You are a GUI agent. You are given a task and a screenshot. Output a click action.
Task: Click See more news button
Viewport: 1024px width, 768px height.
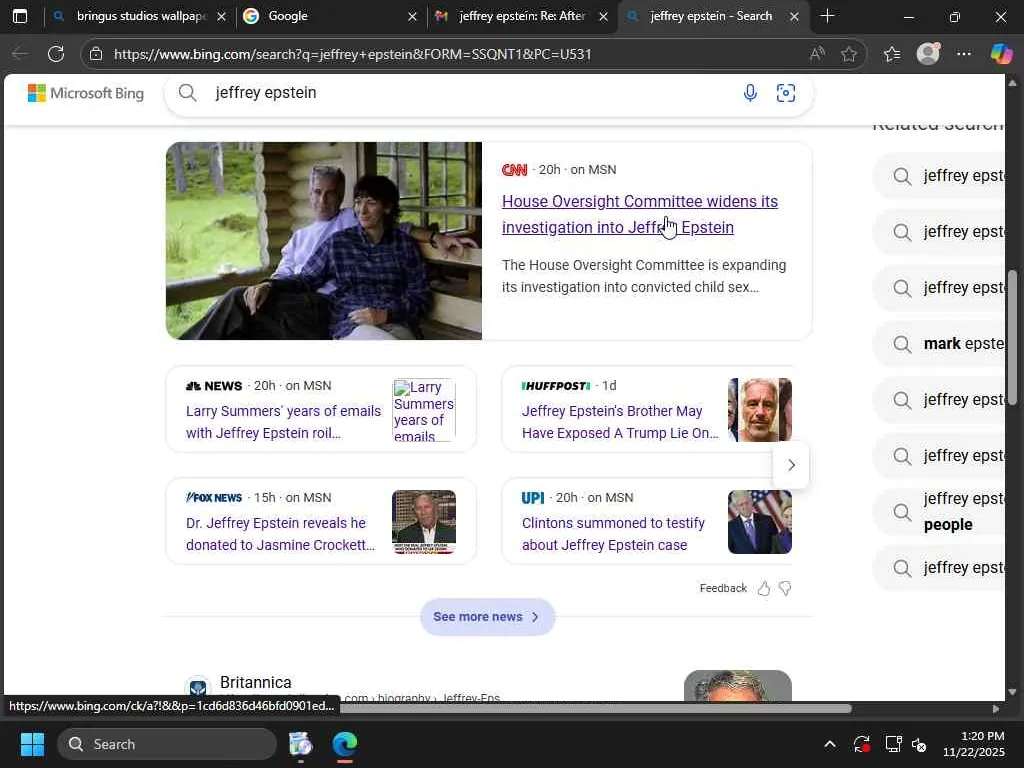click(487, 616)
